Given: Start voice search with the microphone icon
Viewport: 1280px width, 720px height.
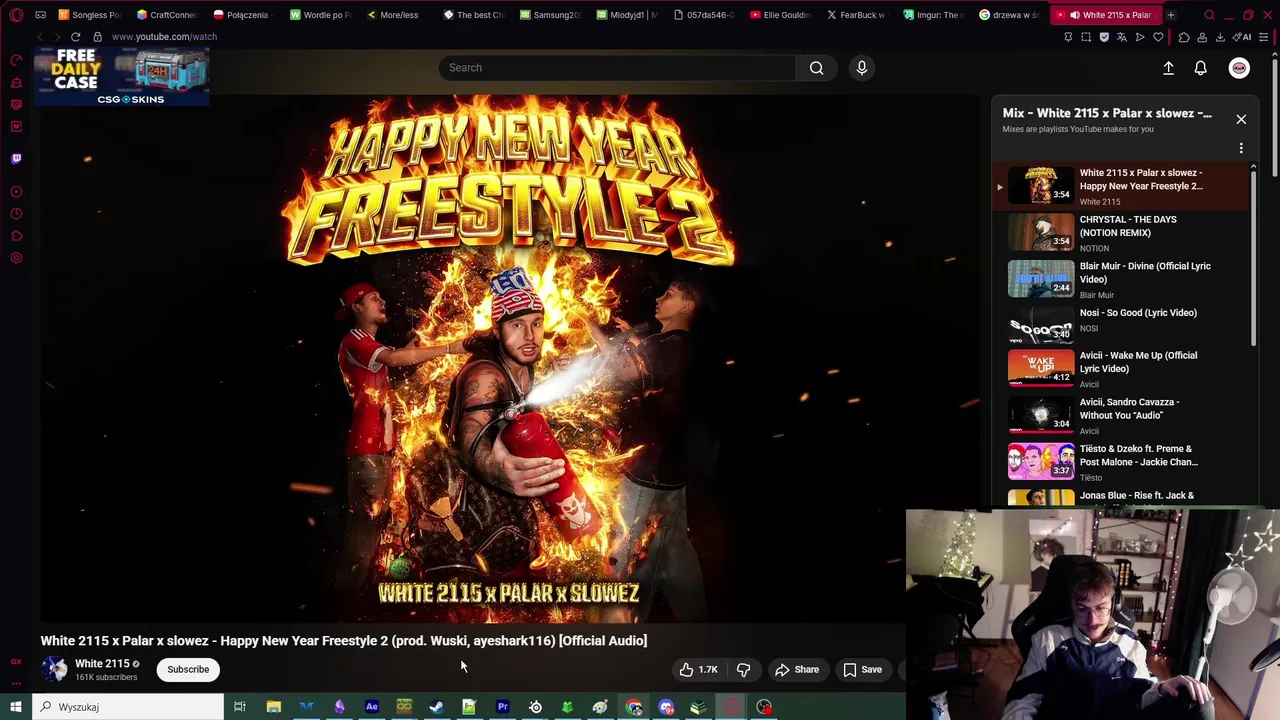Looking at the screenshot, I should (862, 68).
